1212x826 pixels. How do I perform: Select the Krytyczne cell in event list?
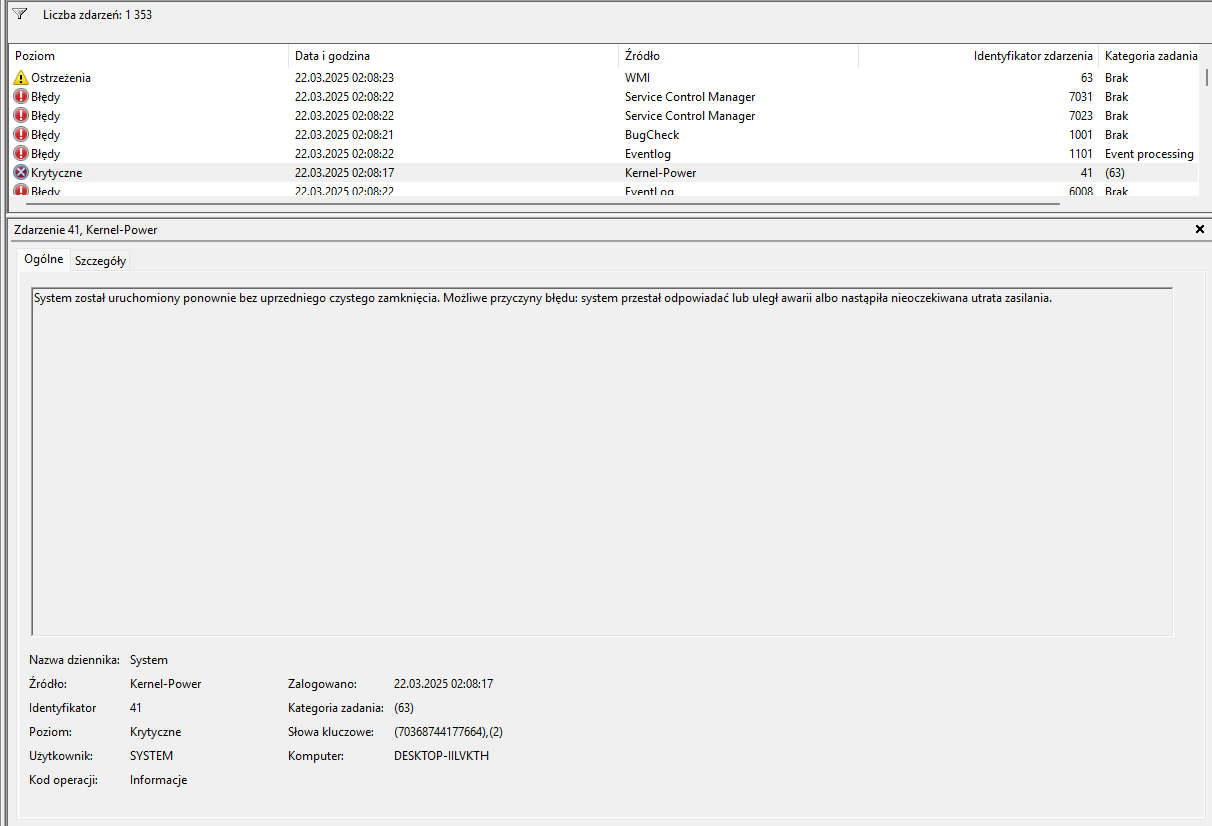pyautogui.click(x=57, y=173)
